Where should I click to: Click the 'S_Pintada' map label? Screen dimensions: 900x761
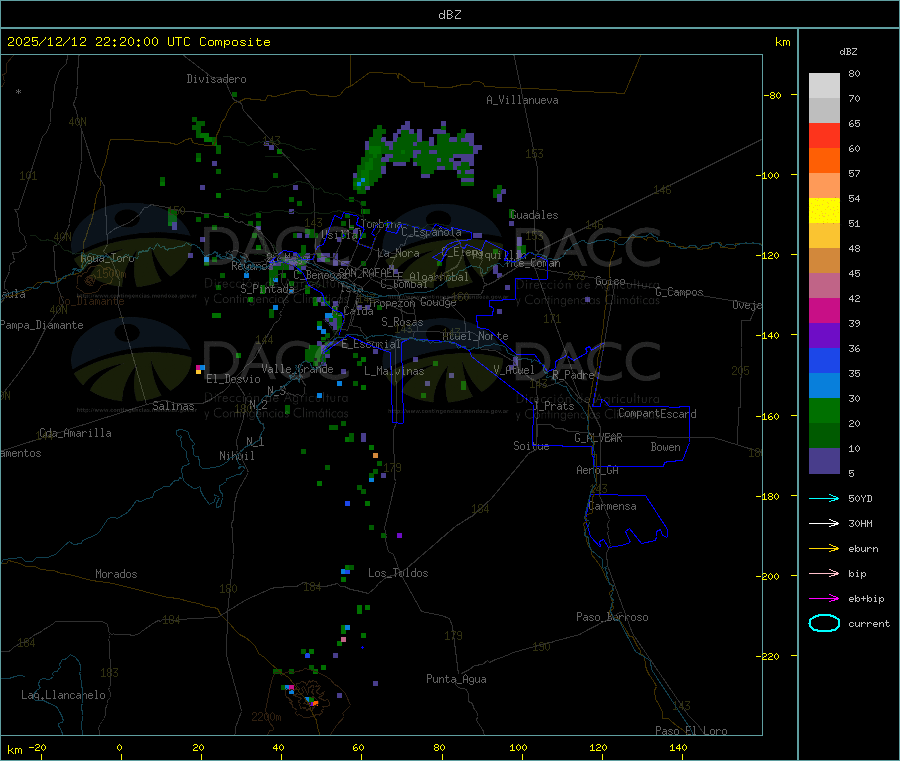(267, 289)
